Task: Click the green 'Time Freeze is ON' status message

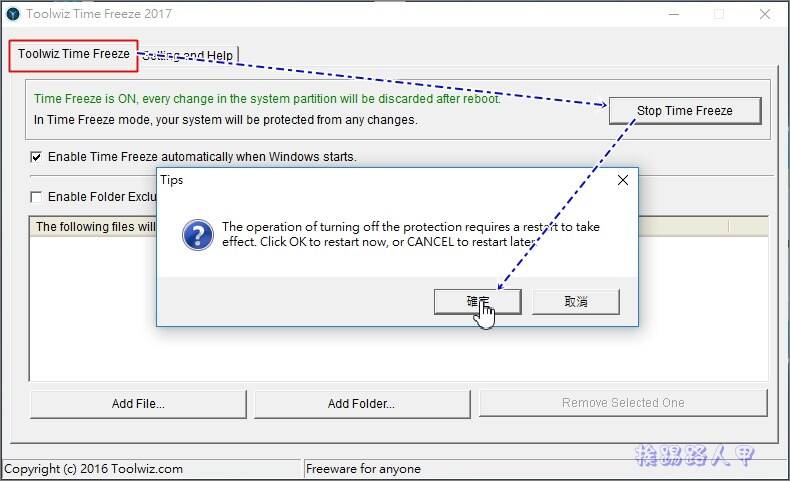Action: tap(267, 99)
